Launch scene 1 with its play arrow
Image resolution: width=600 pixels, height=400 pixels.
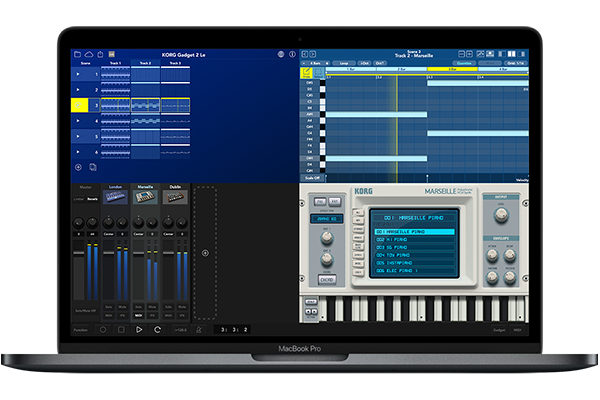[78, 74]
